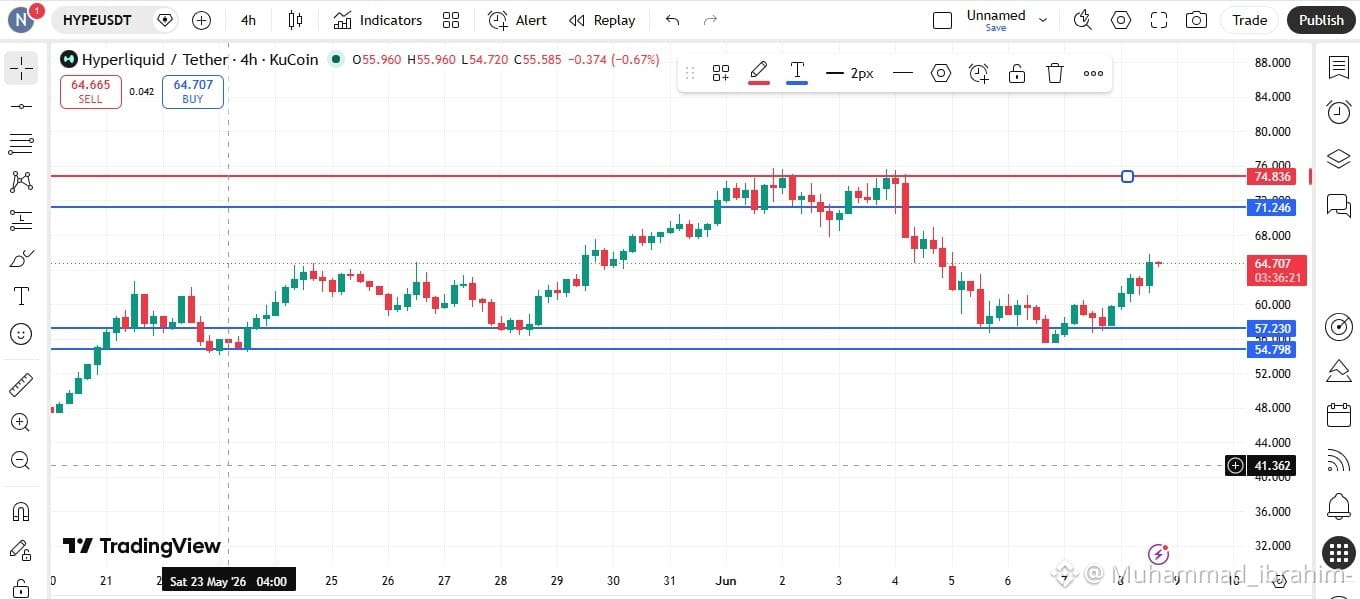1360x599 pixels.
Task: Add alert on the selected horizontal line
Action: [x=979, y=73]
